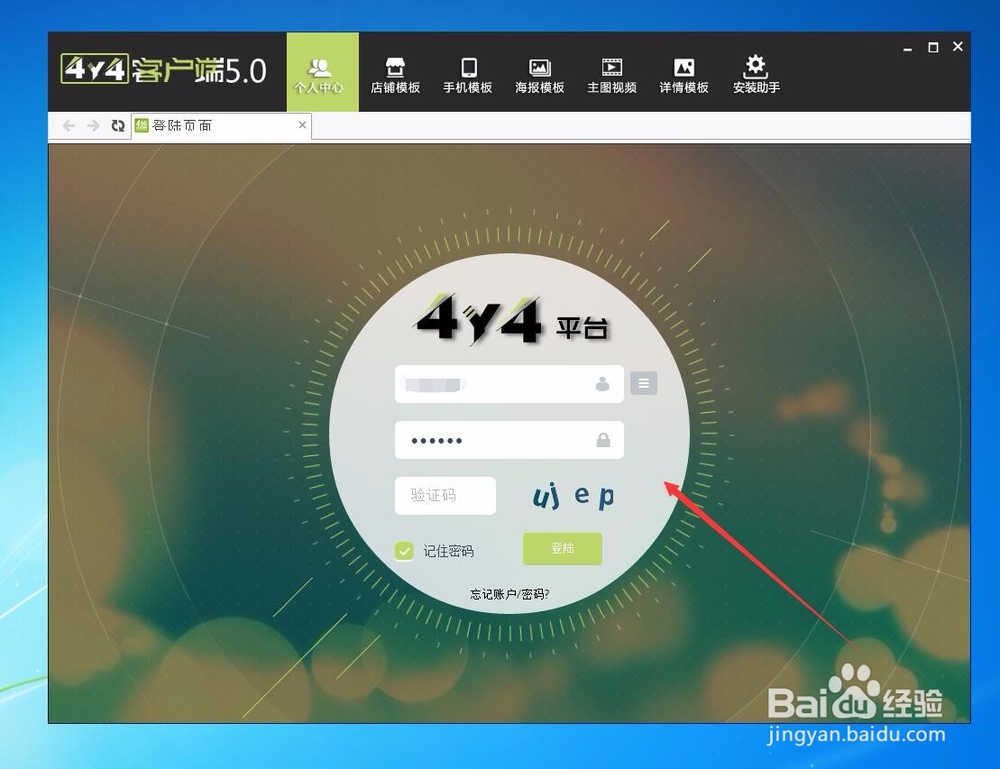This screenshot has width=1000, height=769.
Task: Click the 4y4 客户端5.0 logo
Action: coord(163,70)
